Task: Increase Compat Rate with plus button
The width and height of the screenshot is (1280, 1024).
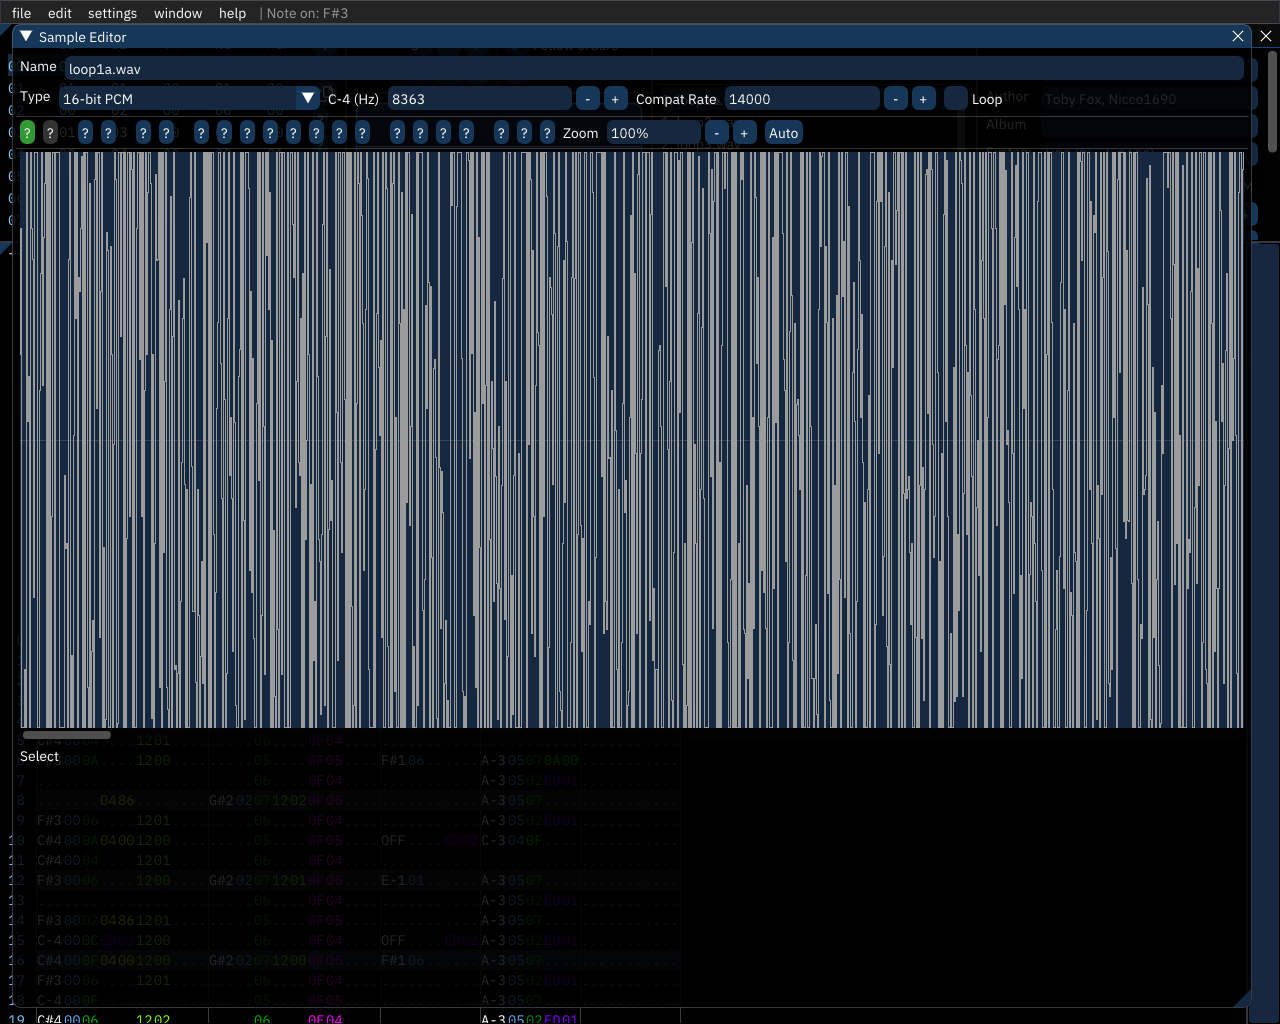Action: tap(924, 99)
